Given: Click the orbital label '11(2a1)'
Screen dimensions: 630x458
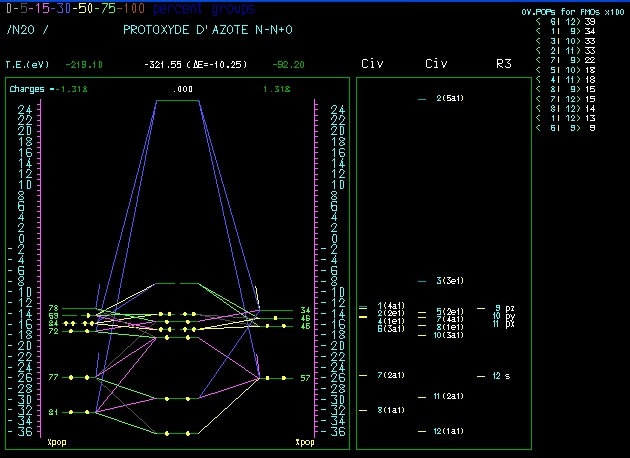Looking at the screenshot, I should pos(448,396).
